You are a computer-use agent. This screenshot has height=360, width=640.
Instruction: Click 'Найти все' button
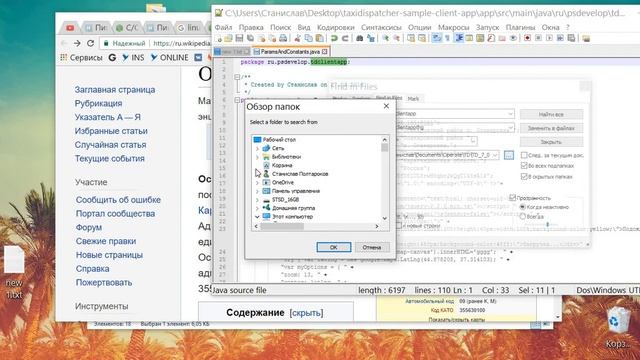pyautogui.click(x=551, y=114)
